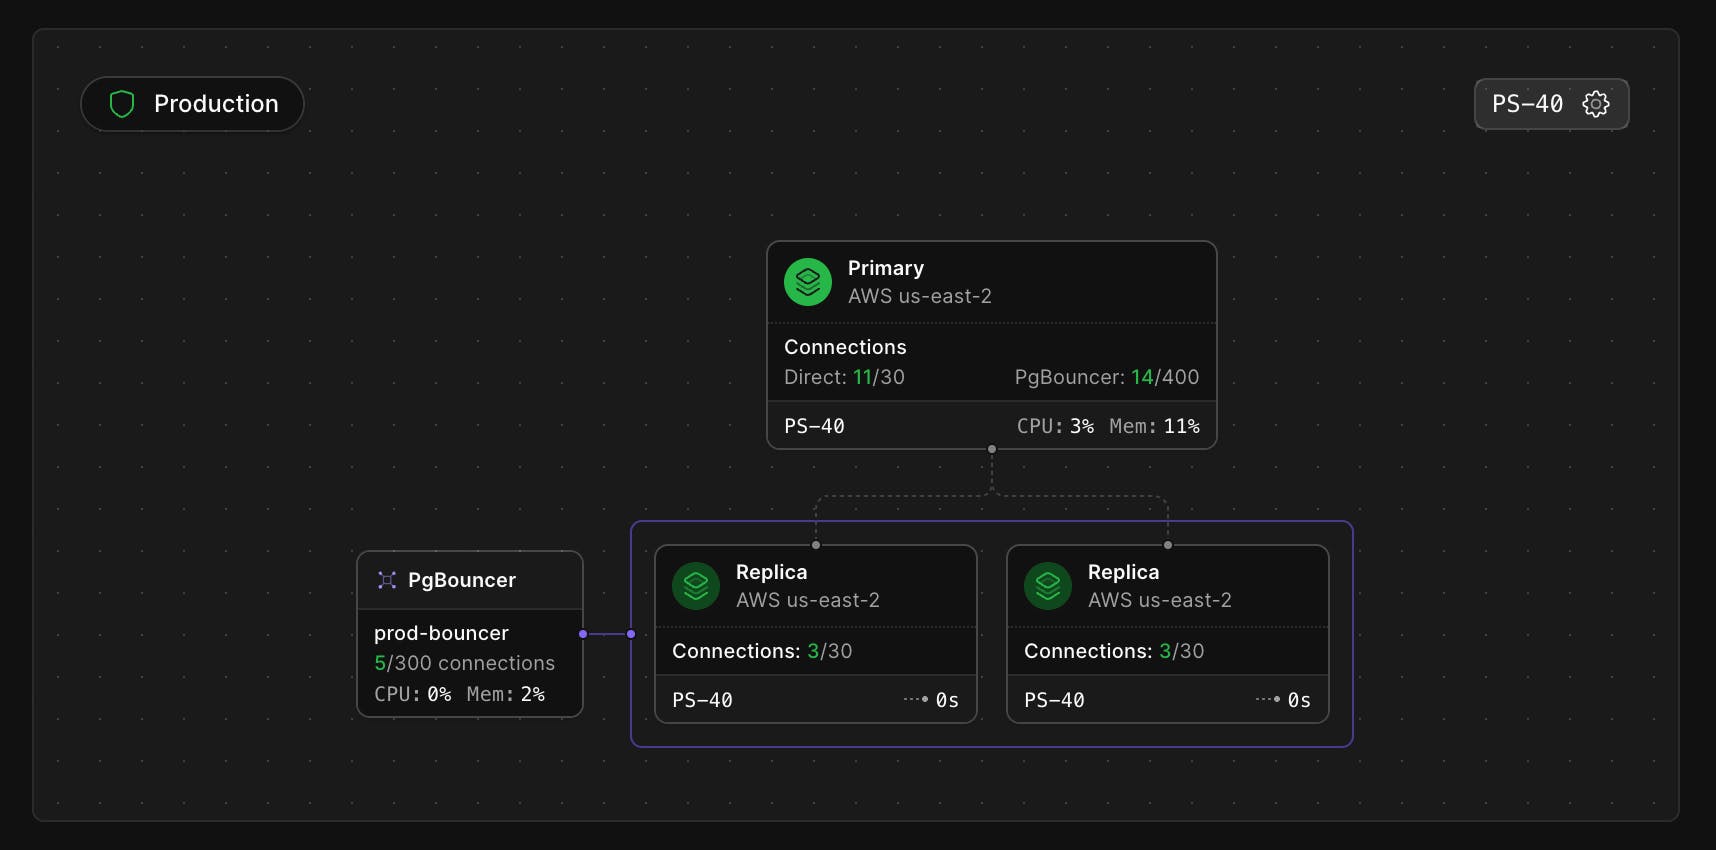Click the Primary CPU: 3% stat
The width and height of the screenshot is (1716, 850).
tap(1055, 426)
